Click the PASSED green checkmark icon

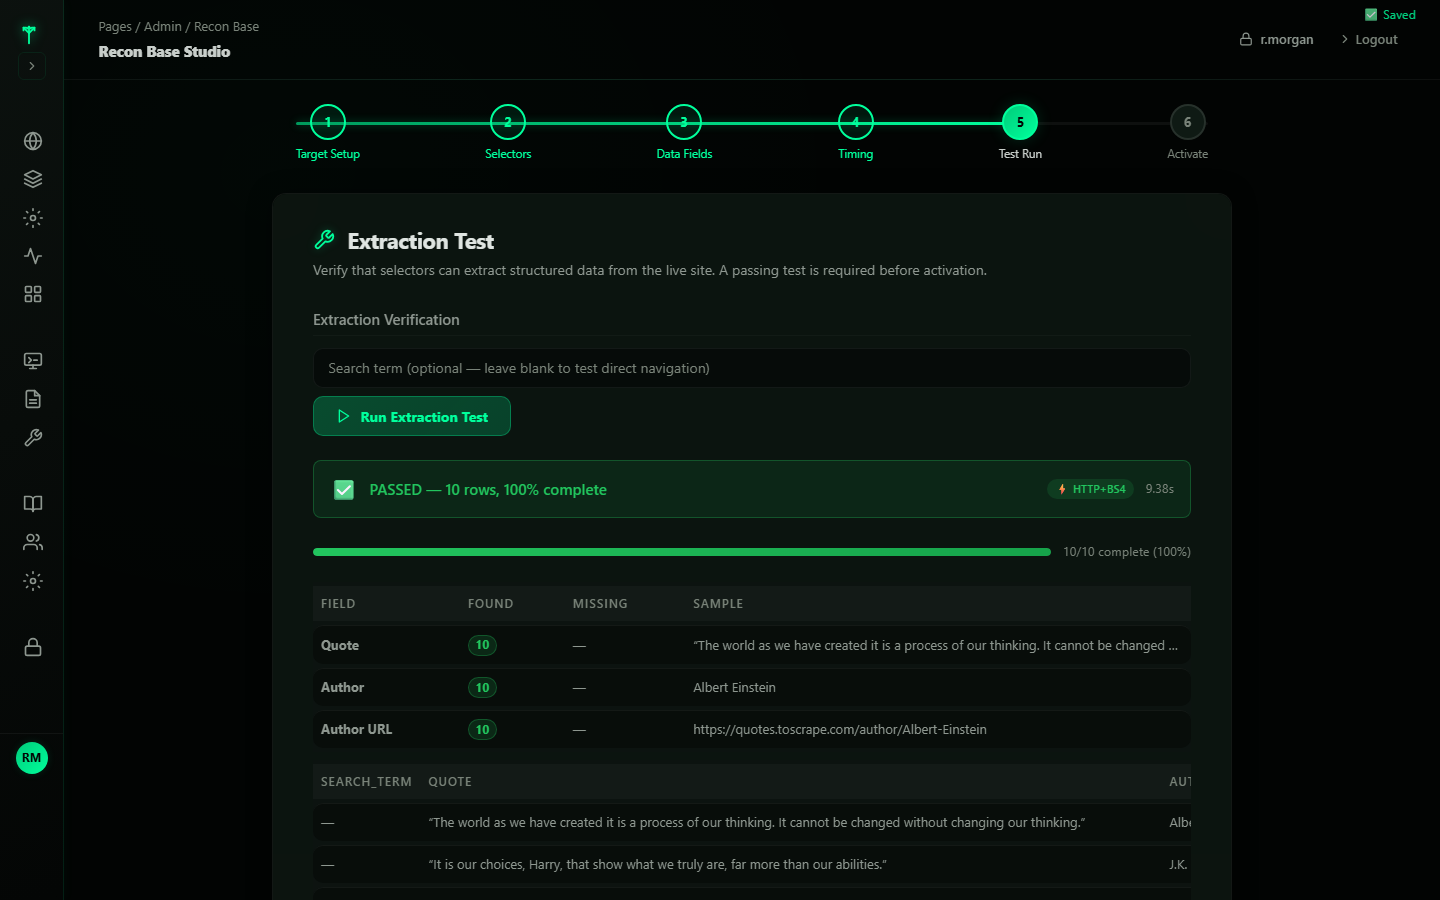pos(344,490)
